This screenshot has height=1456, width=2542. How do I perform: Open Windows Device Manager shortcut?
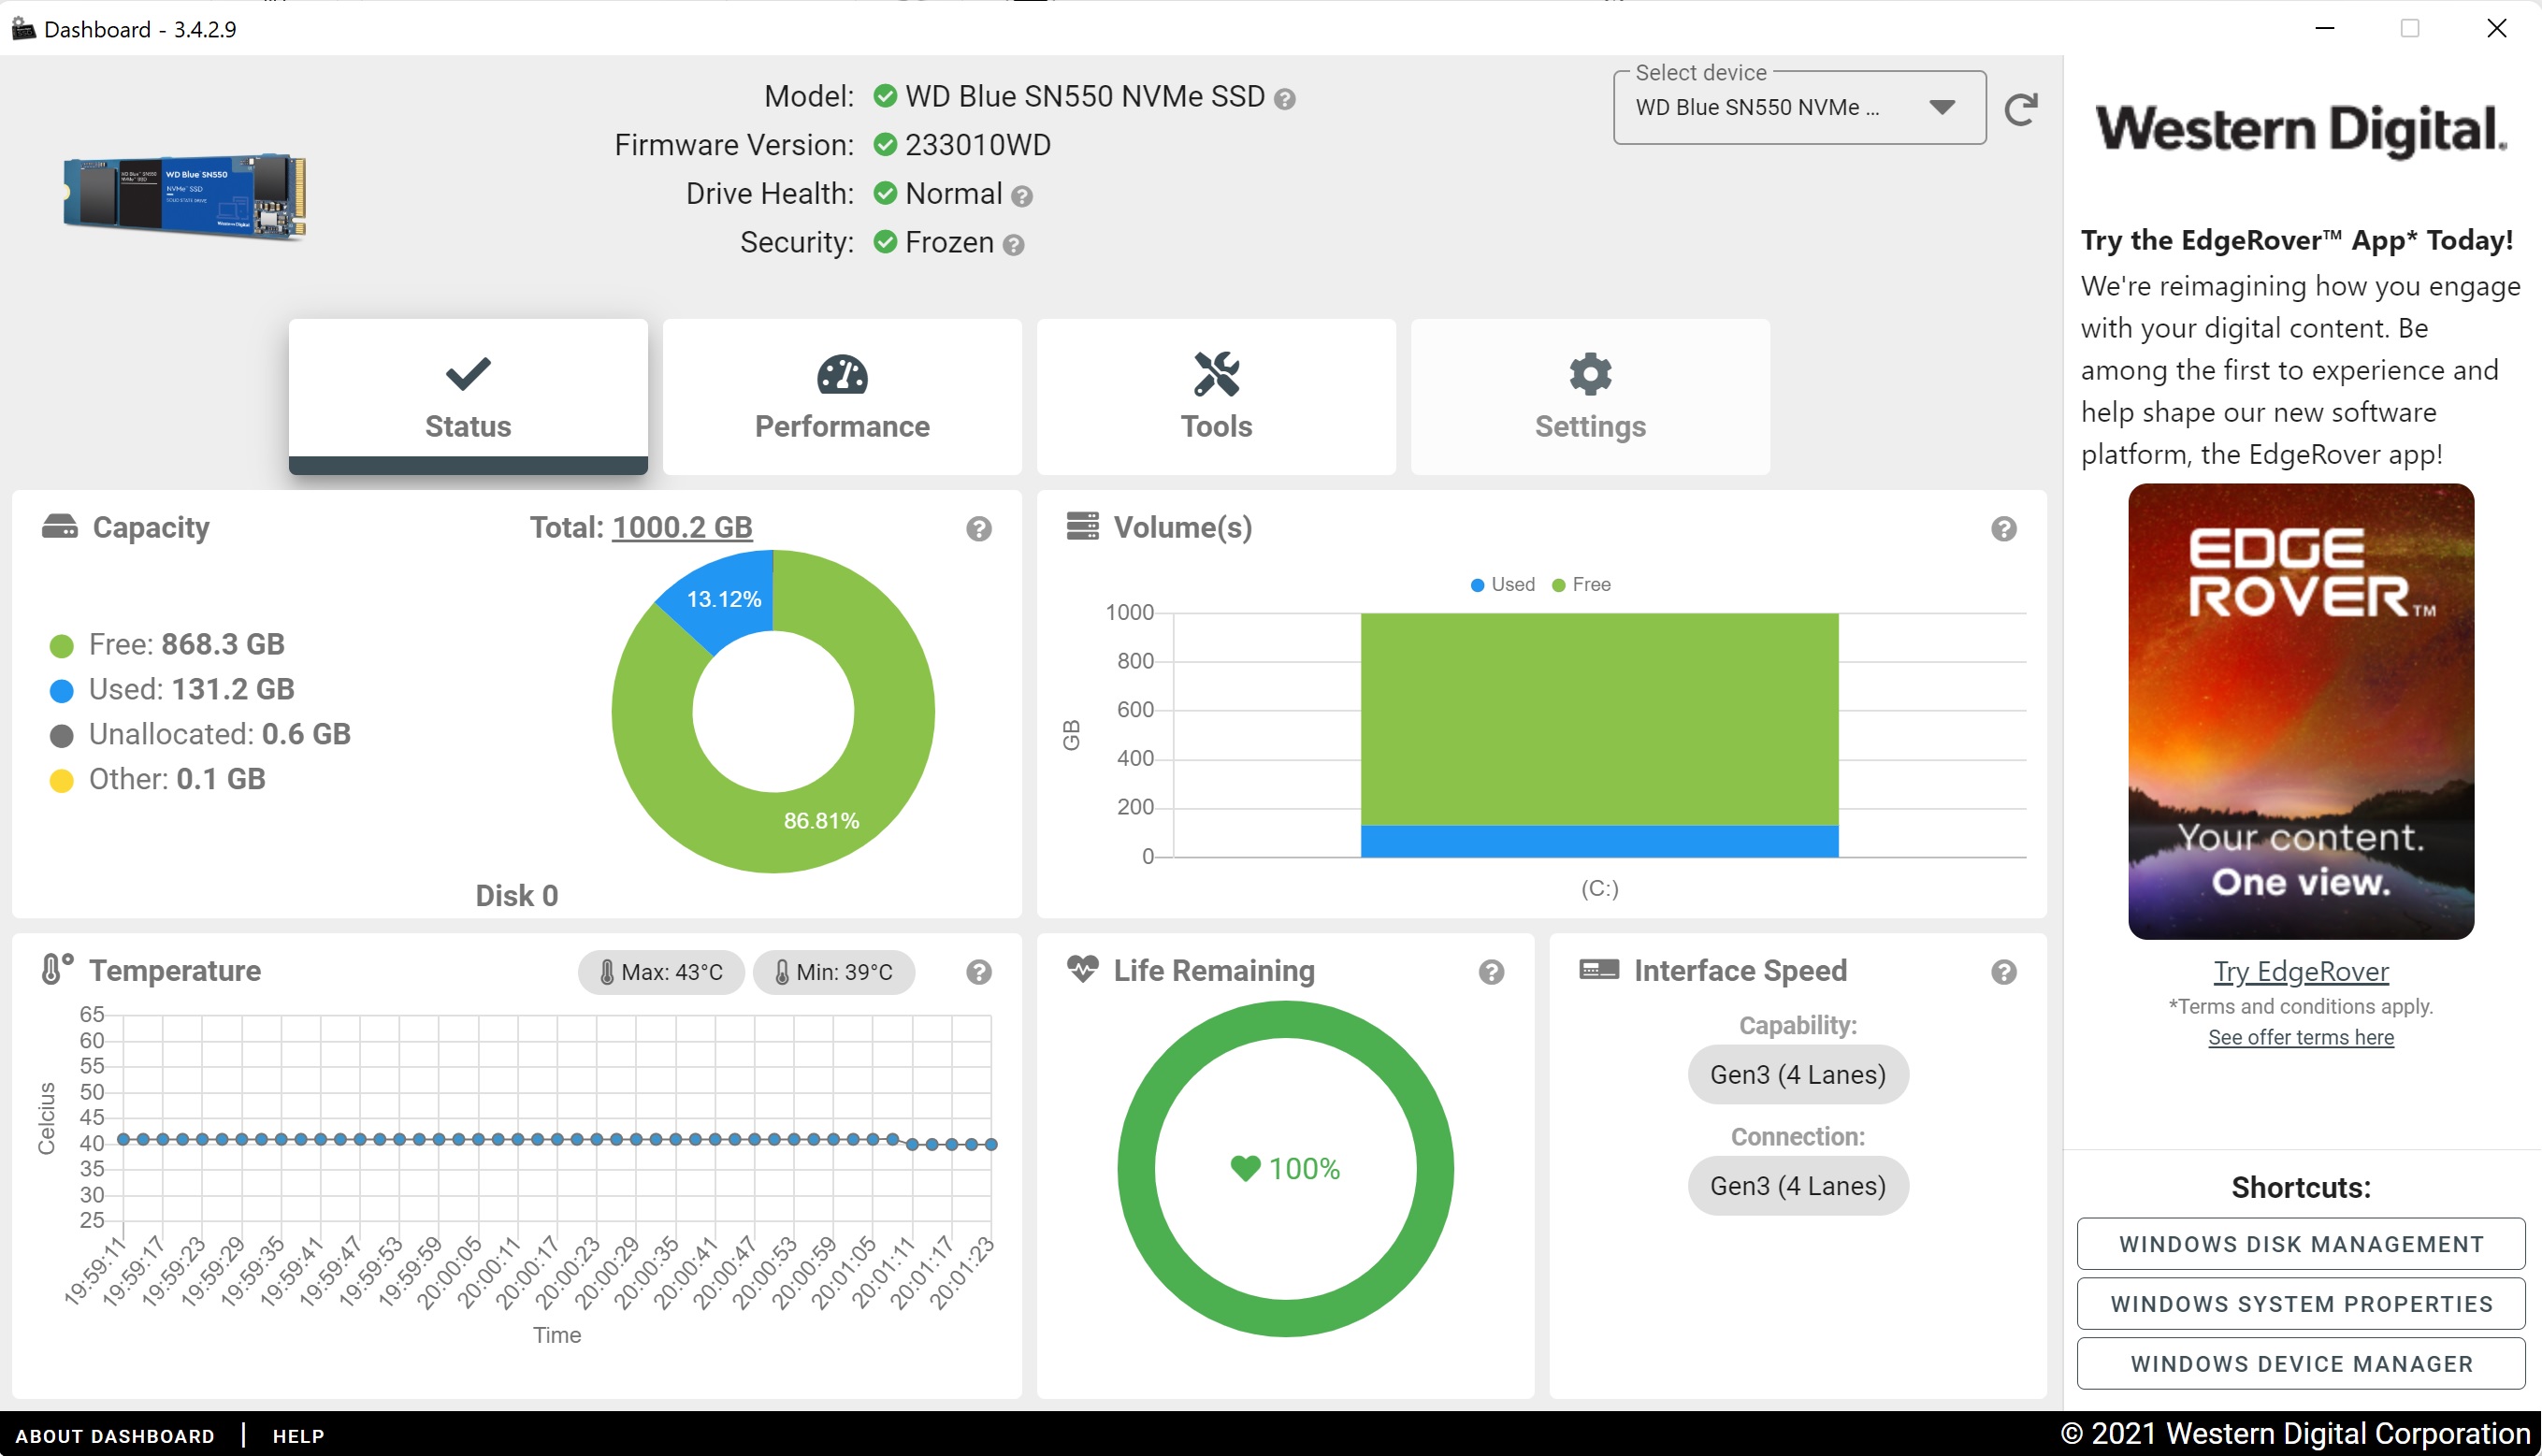[x=2301, y=1364]
